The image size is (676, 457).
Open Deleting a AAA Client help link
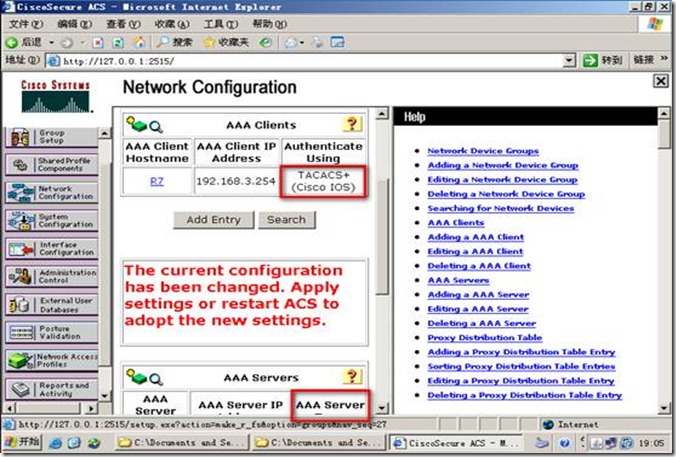point(479,266)
